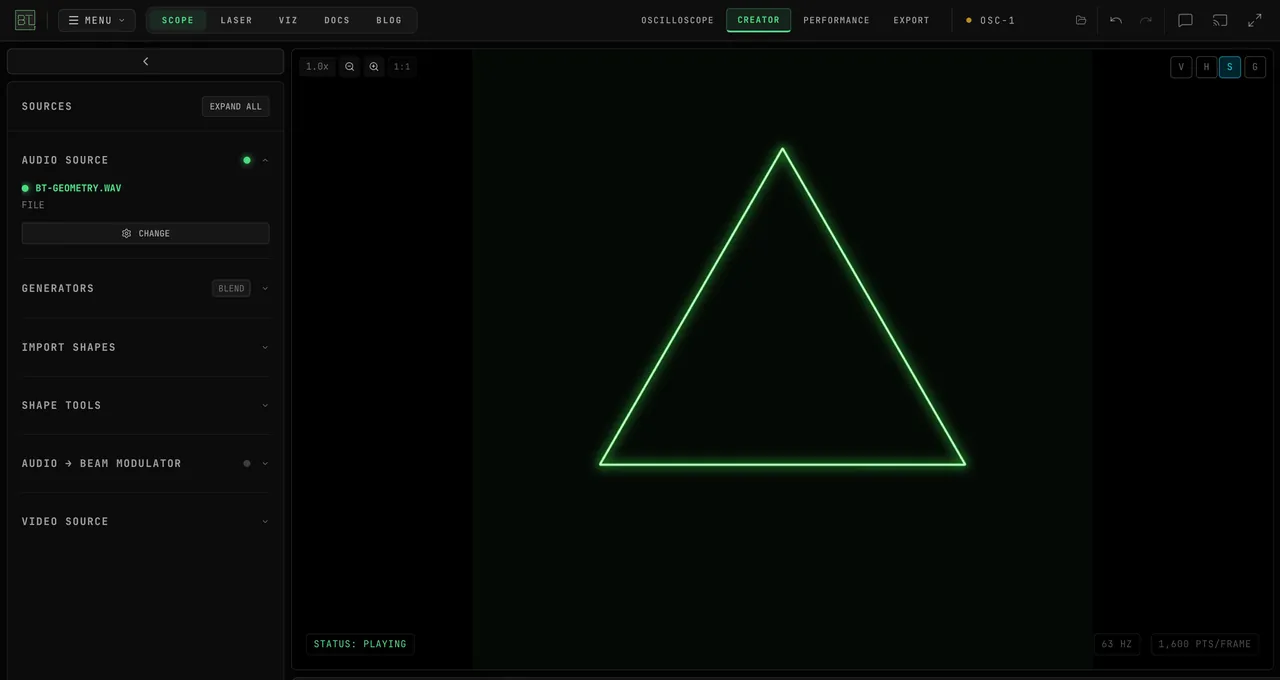The width and height of the screenshot is (1280, 680).
Task: Zoom out with the magnifier minus icon
Action: coord(350,67)
